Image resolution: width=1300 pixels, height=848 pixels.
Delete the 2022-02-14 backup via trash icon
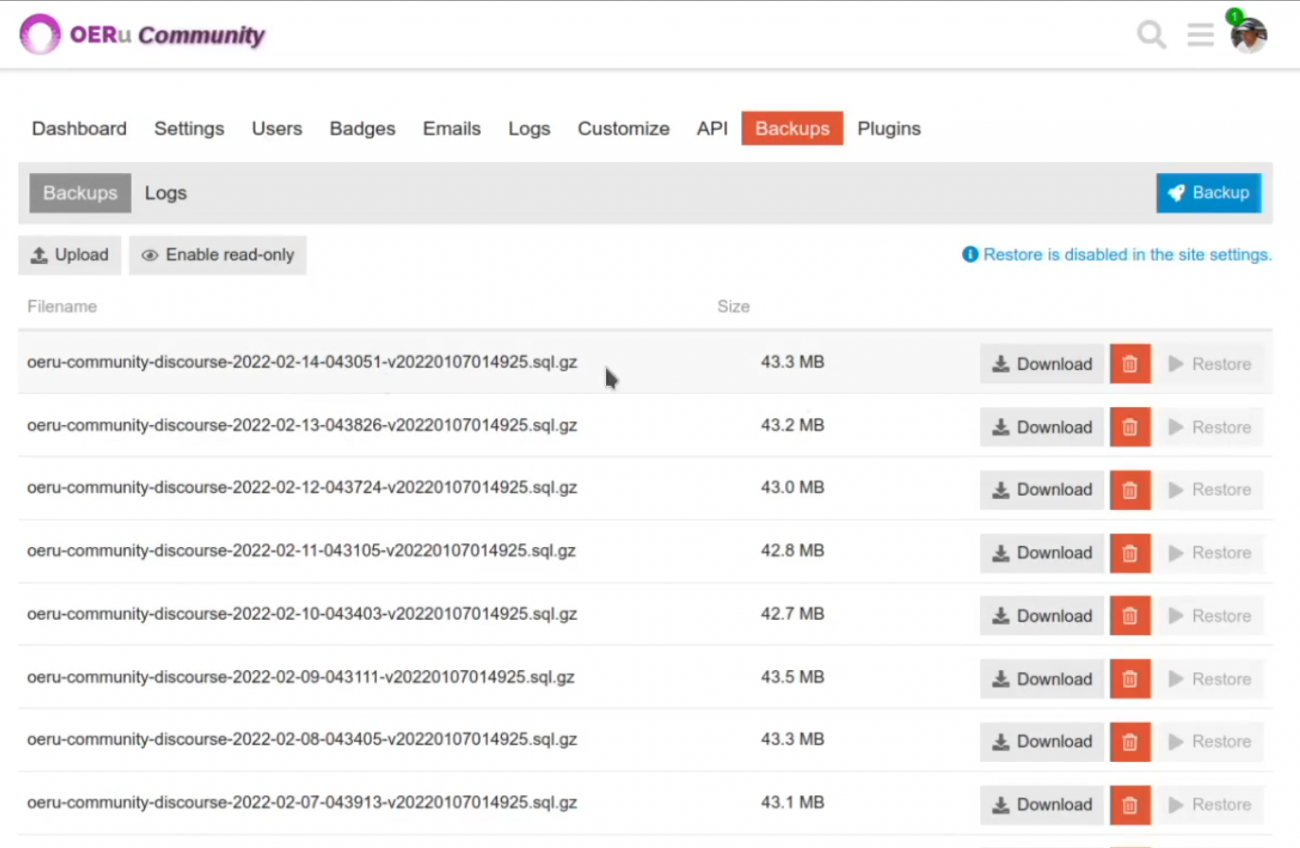[1130, 364]
